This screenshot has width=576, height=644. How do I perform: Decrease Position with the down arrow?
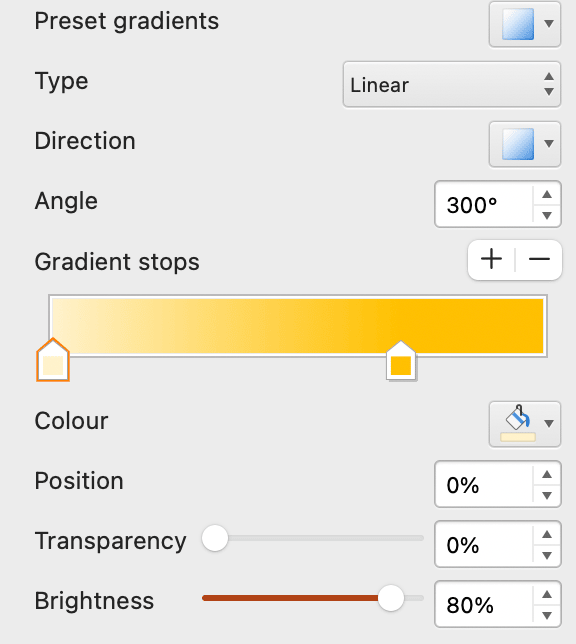(x=547, y=495)
